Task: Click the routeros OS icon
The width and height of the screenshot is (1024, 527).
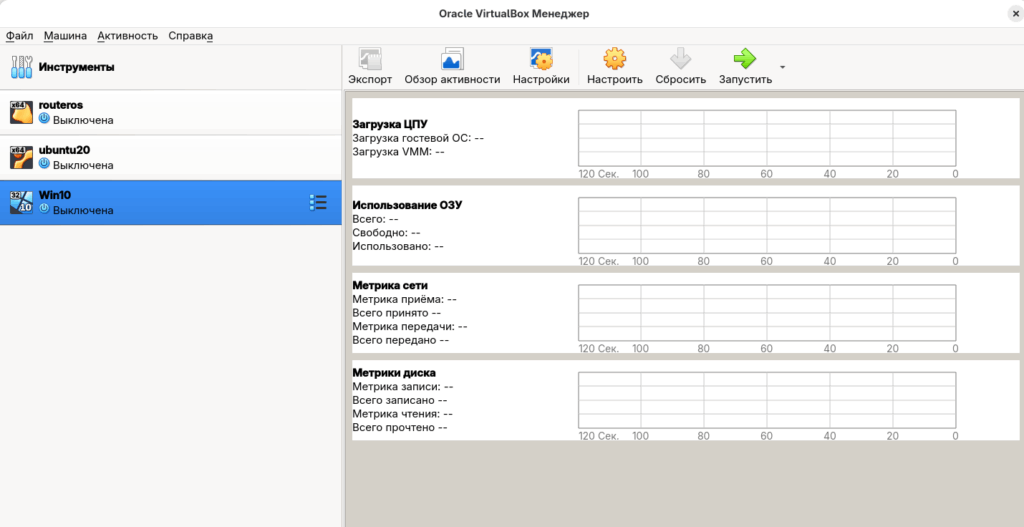Action: point(22,112)
